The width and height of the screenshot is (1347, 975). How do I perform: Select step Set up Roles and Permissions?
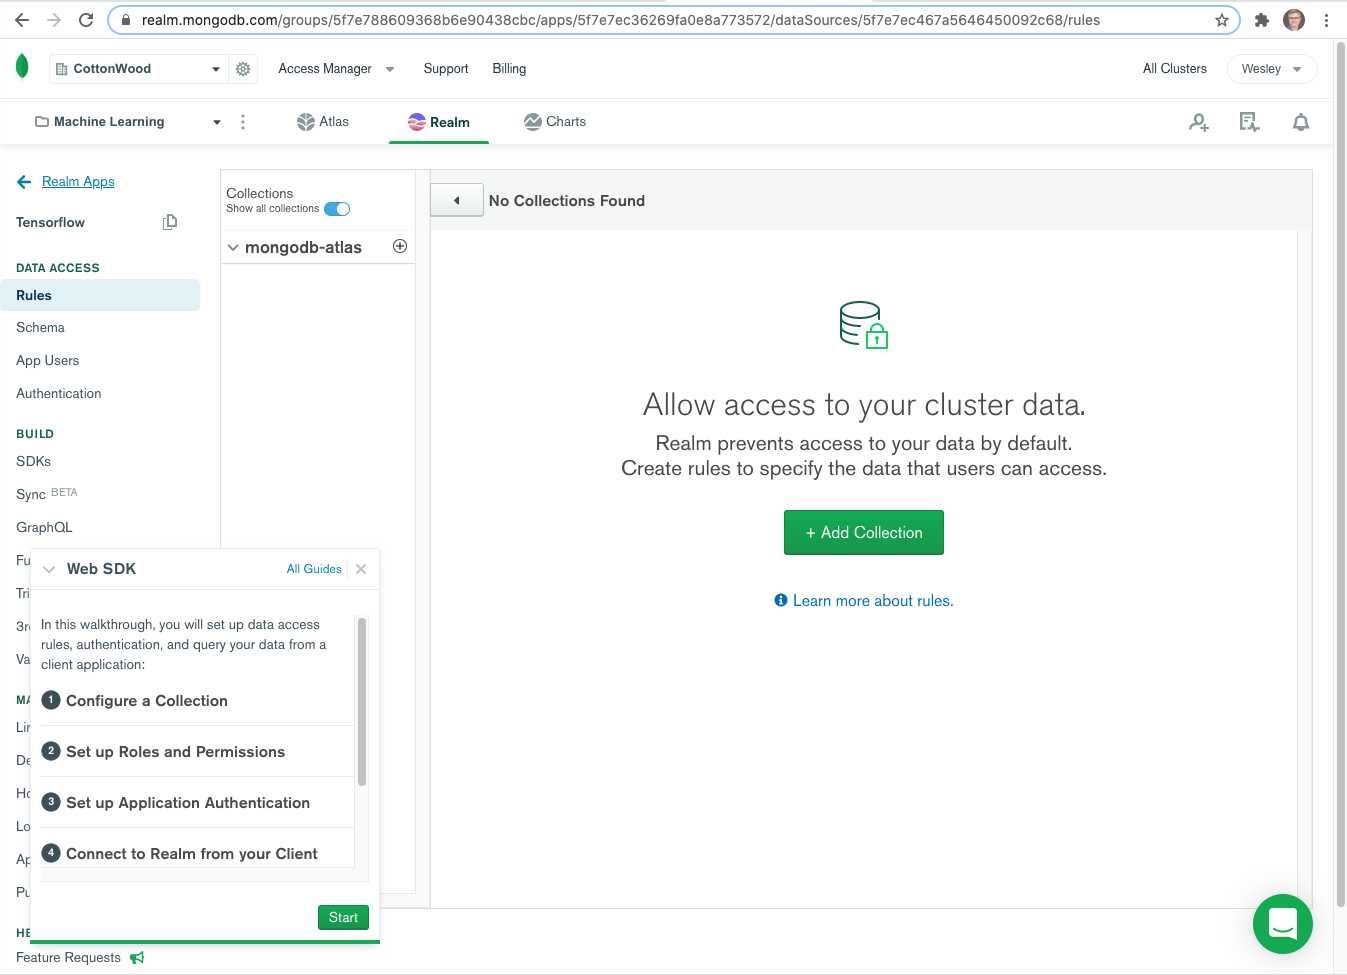(176, 752)
